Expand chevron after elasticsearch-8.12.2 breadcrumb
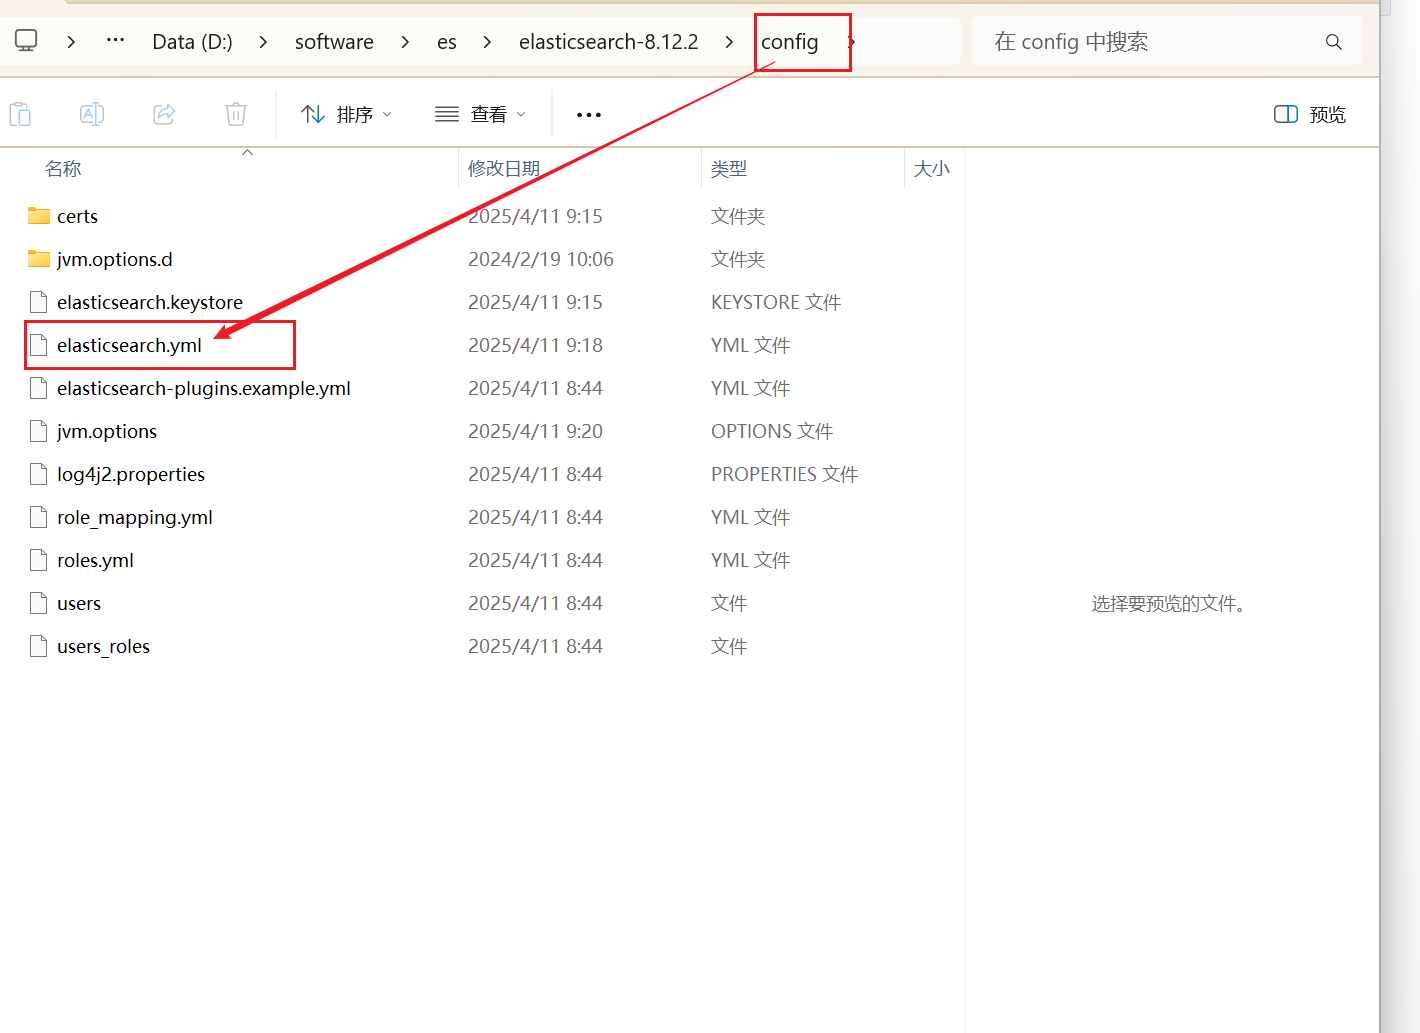The height and width of the screenshot is (1033, 1420). pyautogui.click(x=729, y=42)
